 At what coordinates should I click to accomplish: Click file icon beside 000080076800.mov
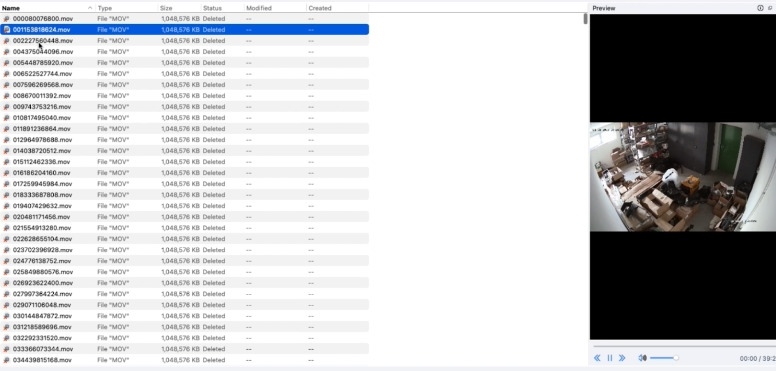click(6, 19)
